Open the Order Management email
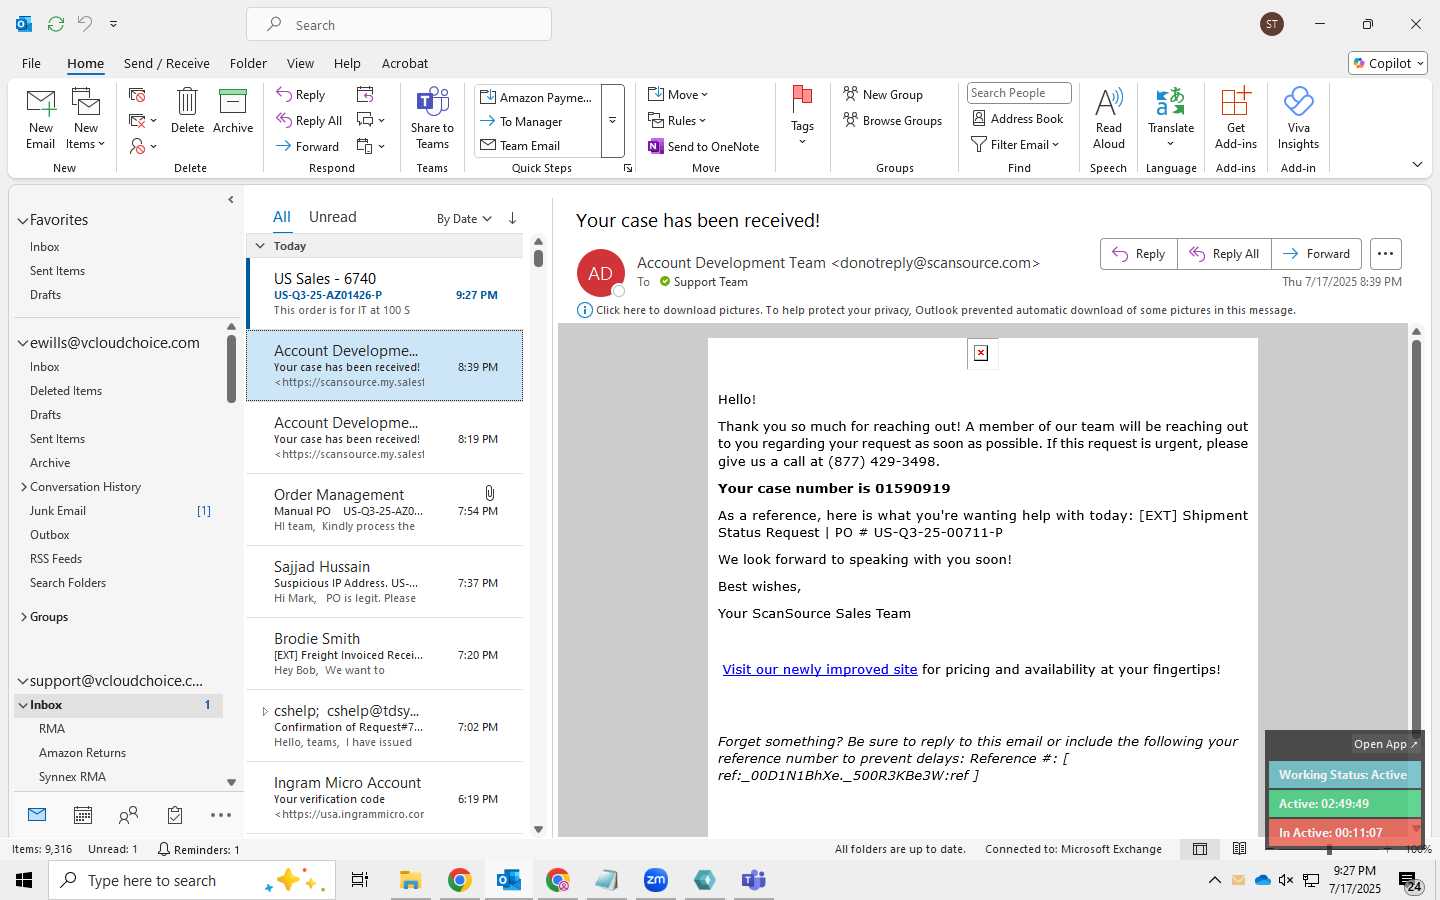The width and height of the screenshot is (1440, 900). 385,510
